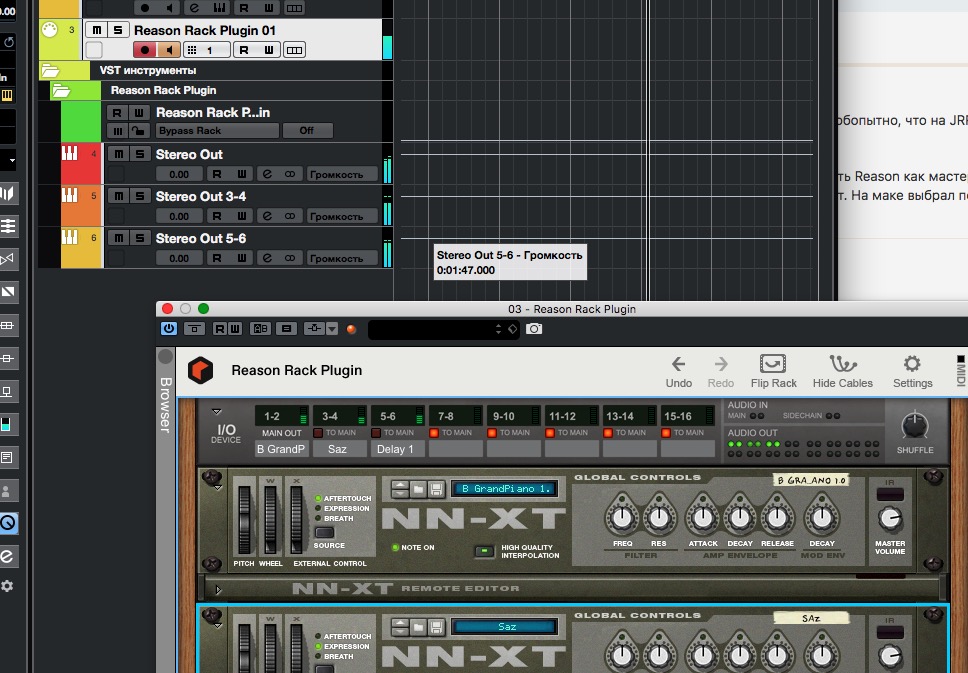Adjust the Shuffle knob

tap(914, 426)
